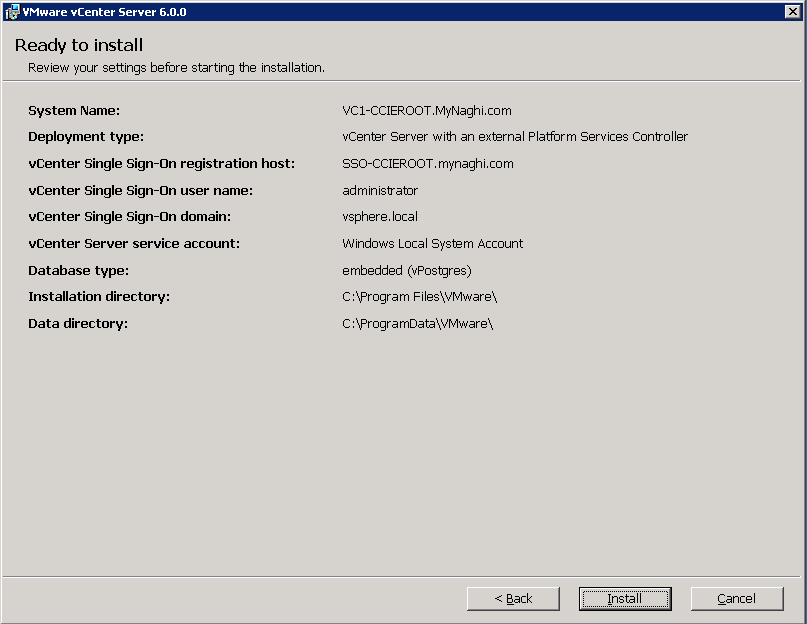The width and height of the screenshot is (807, 624).
Task: Click the Deployment type label
Action: coord(86,136)
